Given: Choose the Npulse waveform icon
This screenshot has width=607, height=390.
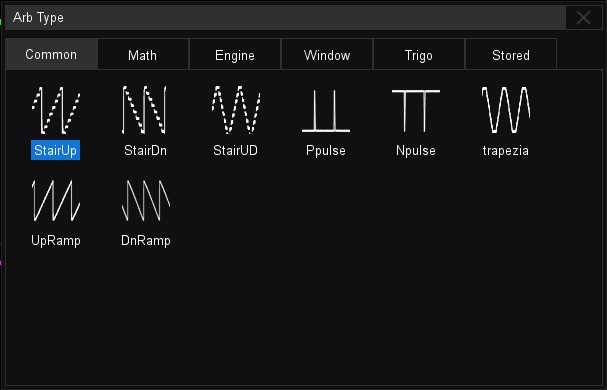Looking at the screenshot, I should [416, 111].
